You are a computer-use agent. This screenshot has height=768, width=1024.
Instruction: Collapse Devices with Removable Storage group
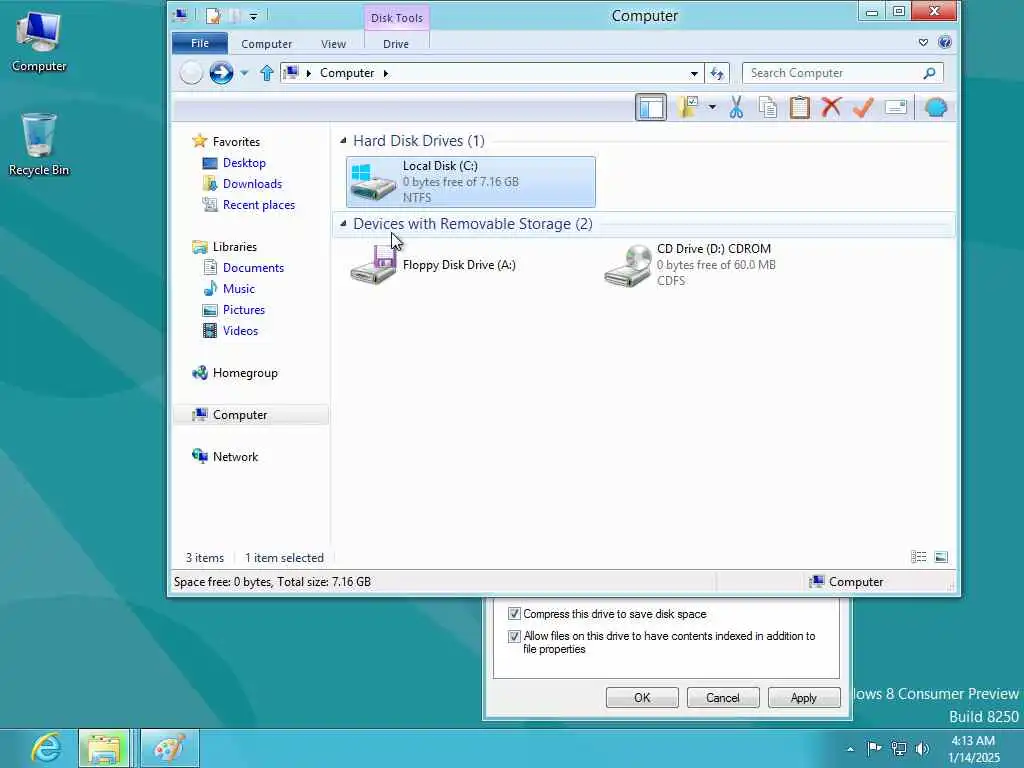coord(344,223)
